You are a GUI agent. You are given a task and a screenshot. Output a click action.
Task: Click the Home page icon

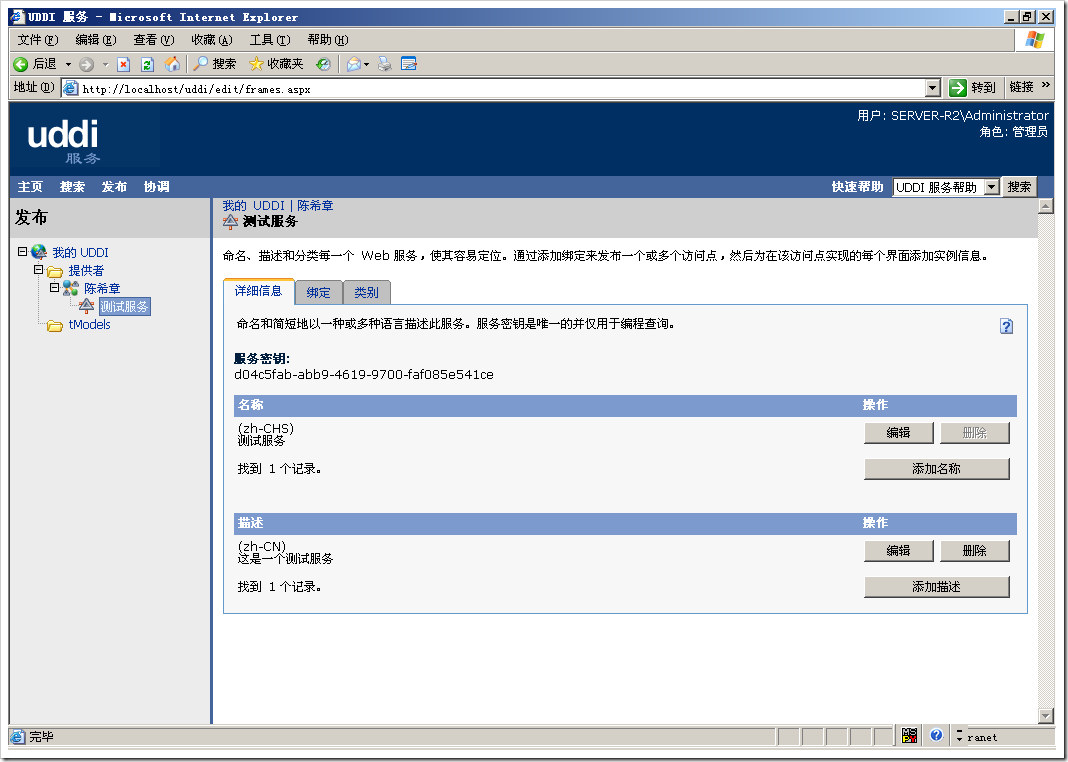pyautogui.click(x=173, y=64)
